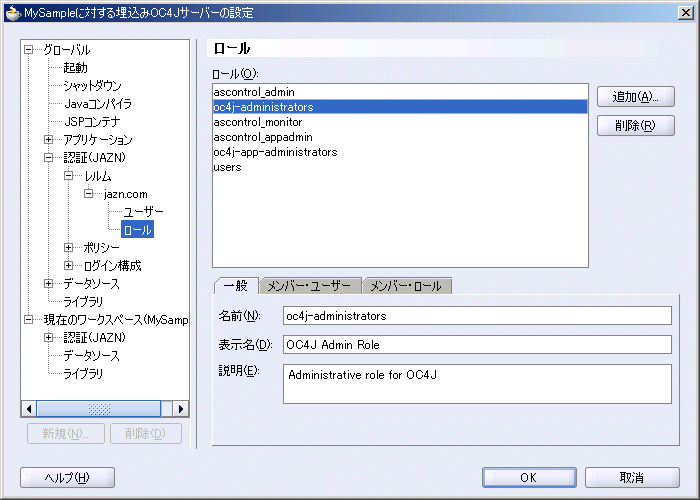
Task: Select シャットダウン in the tree
Action: [x=92, y=85]
